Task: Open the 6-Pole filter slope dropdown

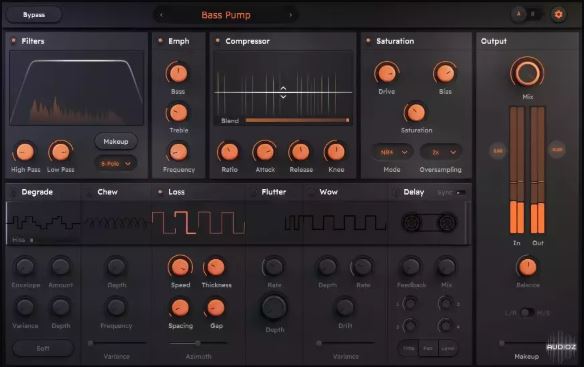Action: [116, 164]
